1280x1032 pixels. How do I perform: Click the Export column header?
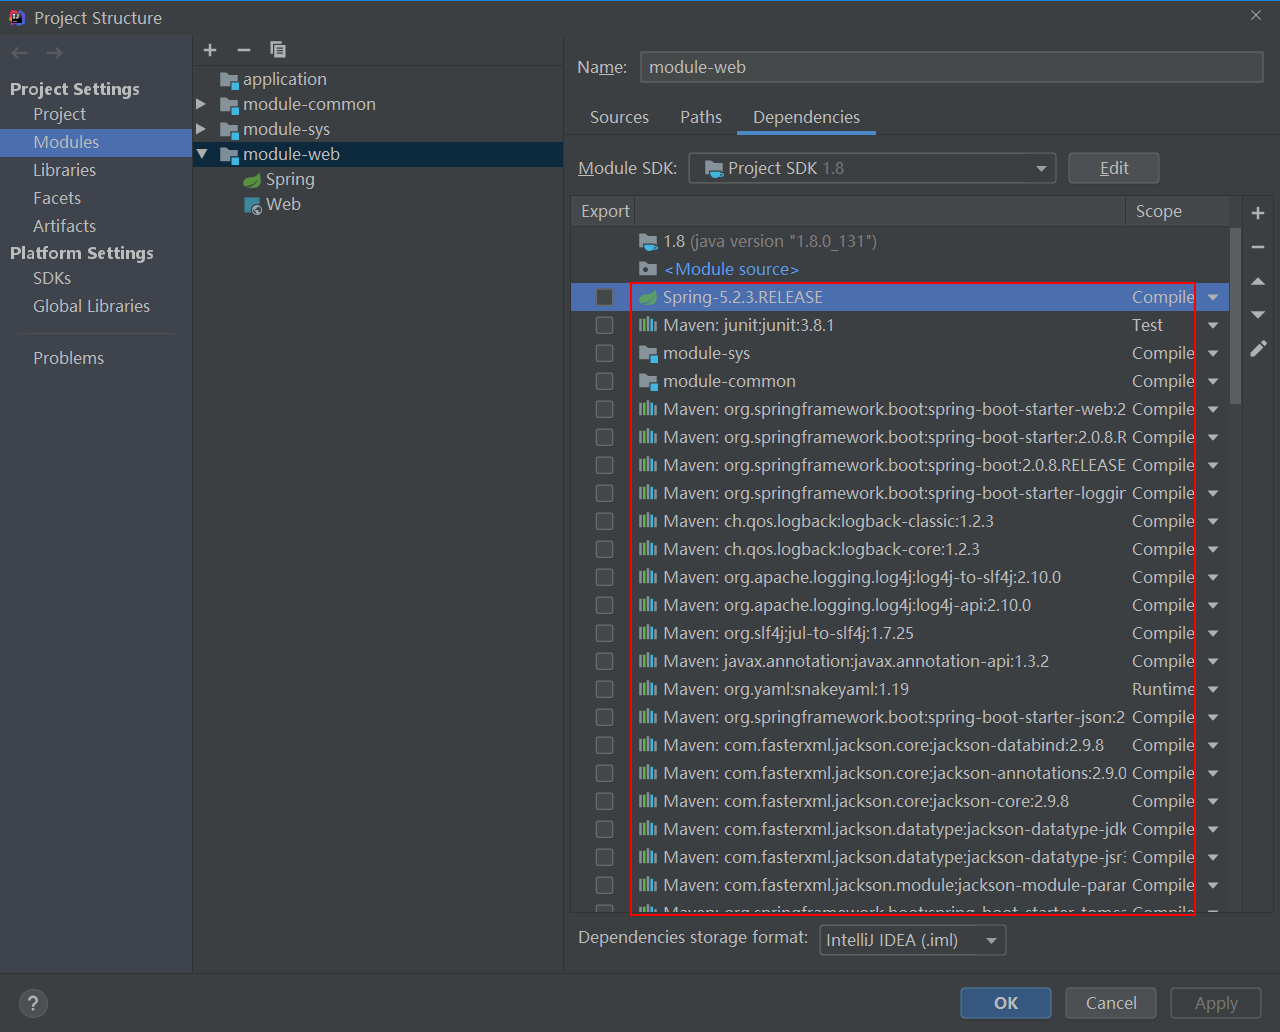point(603,211)
